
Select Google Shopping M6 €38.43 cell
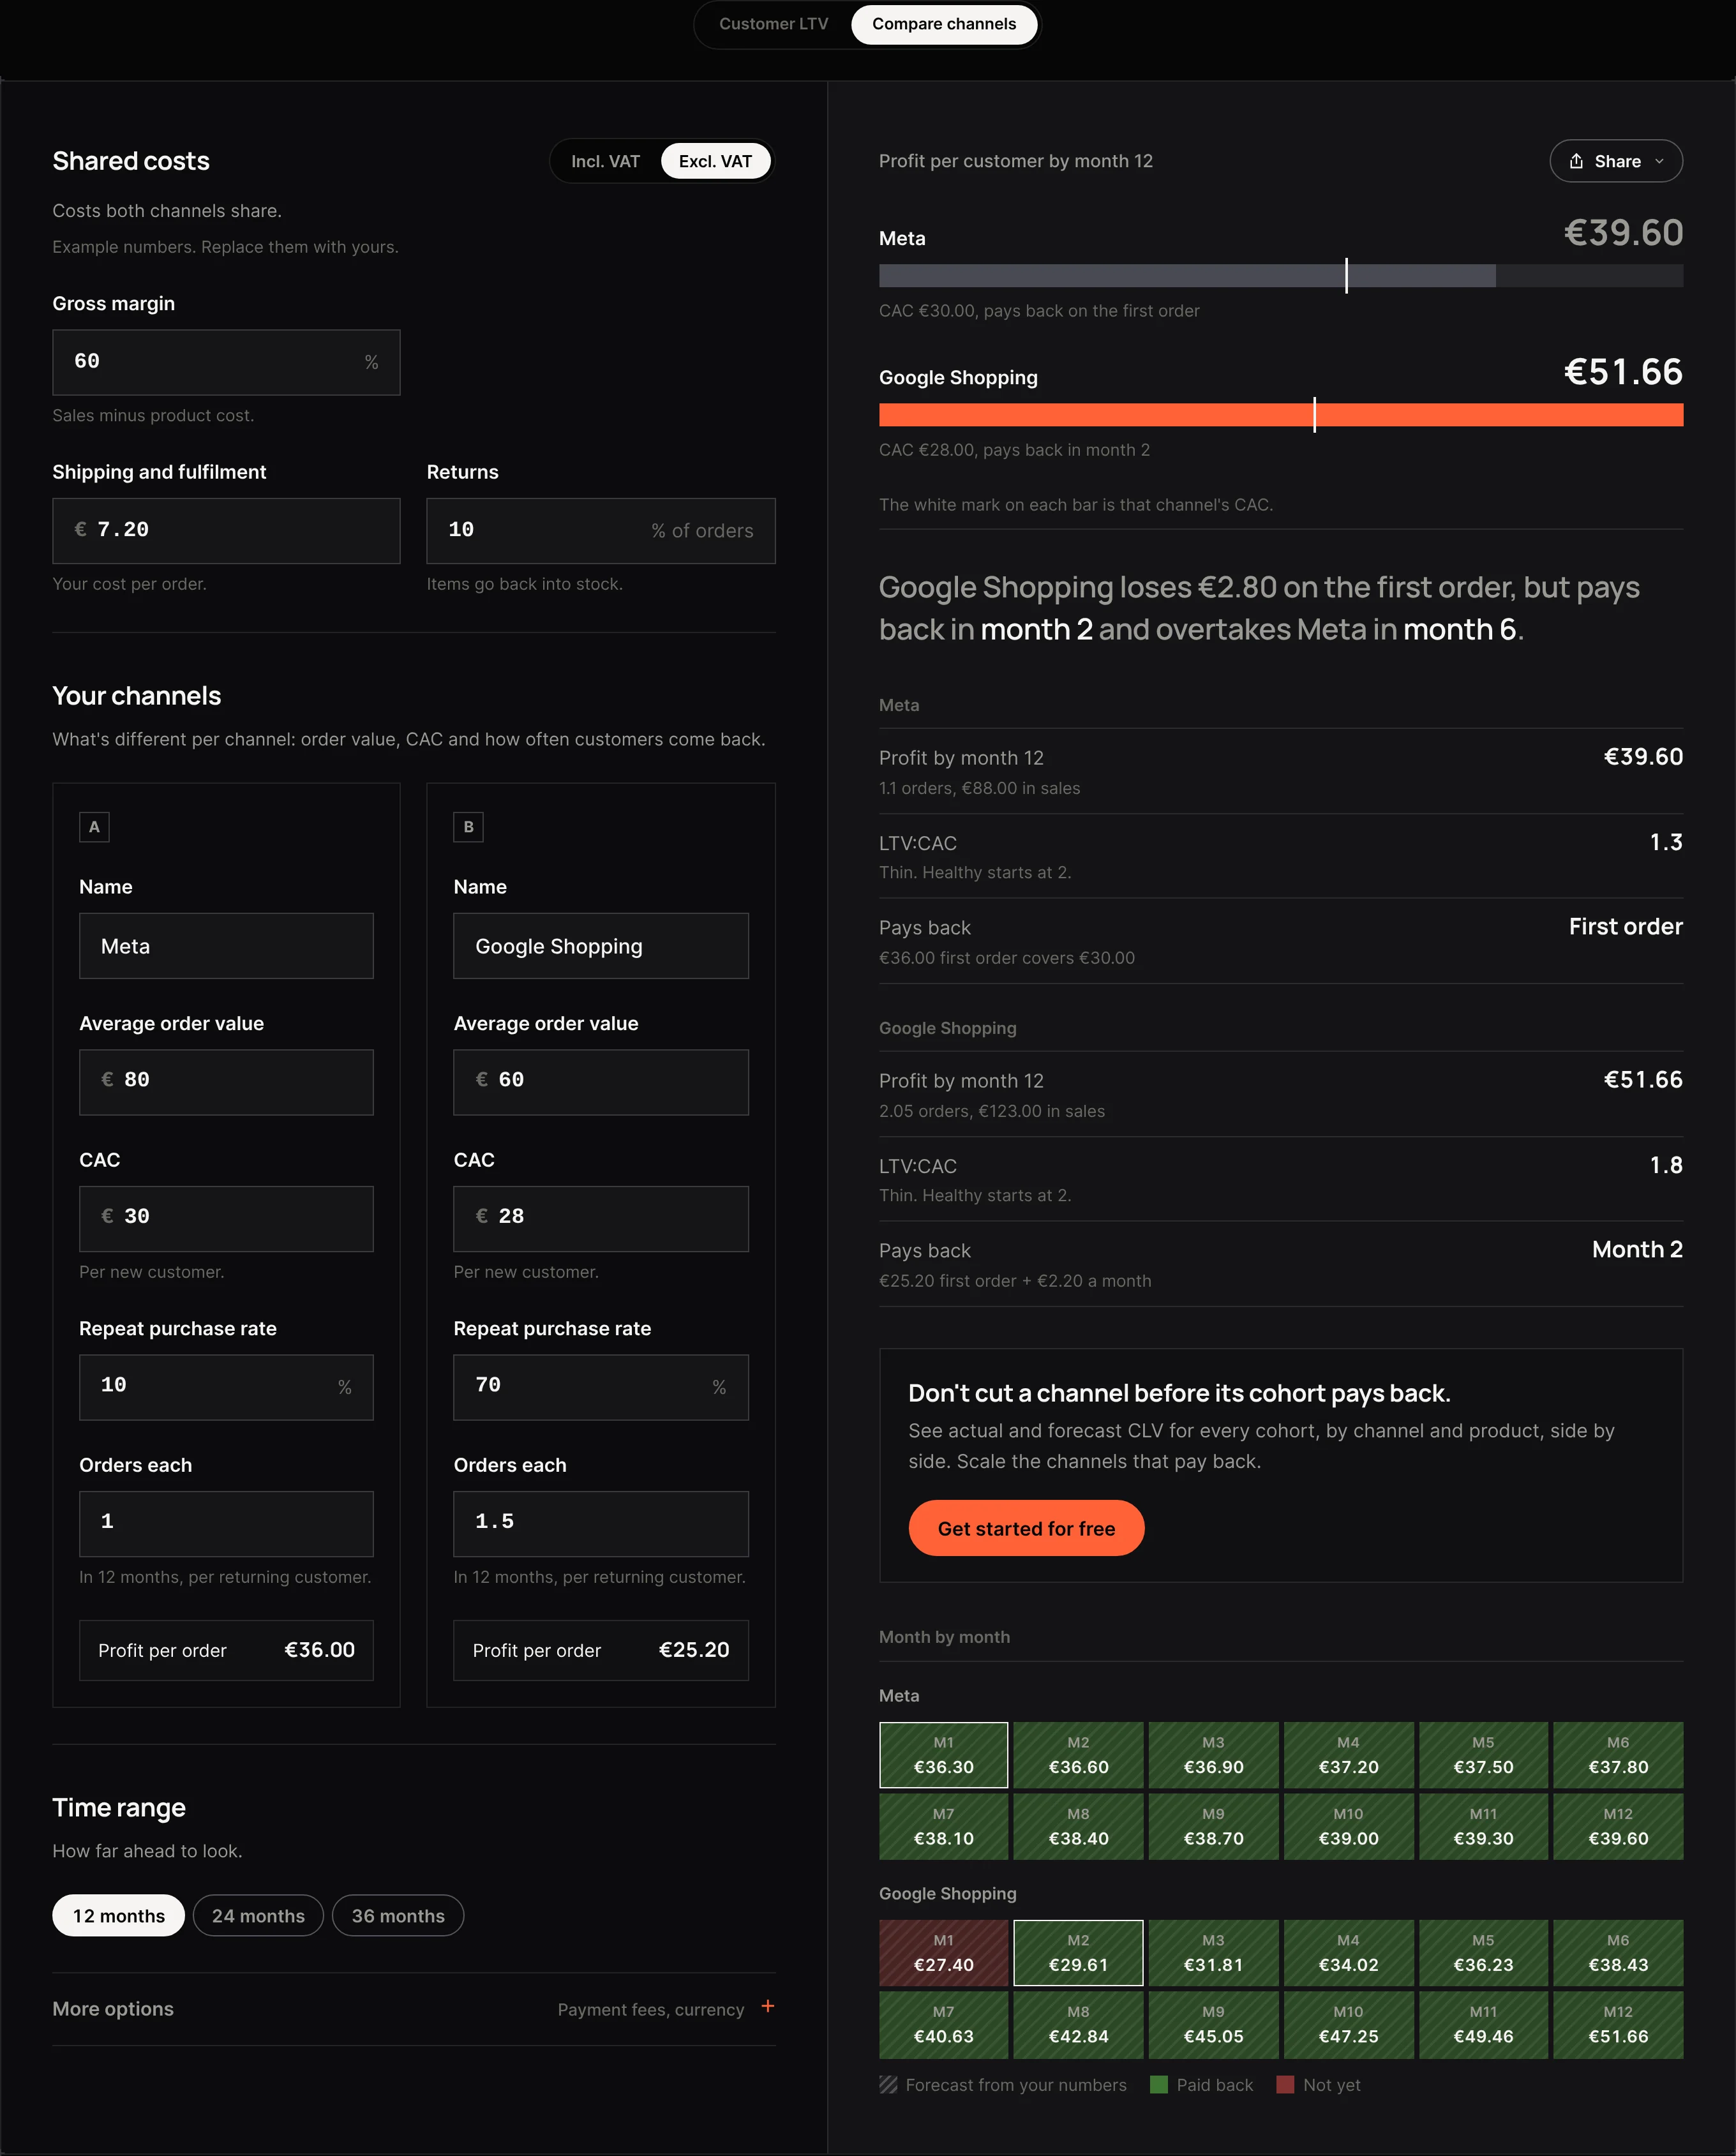coord(1618,1953)
